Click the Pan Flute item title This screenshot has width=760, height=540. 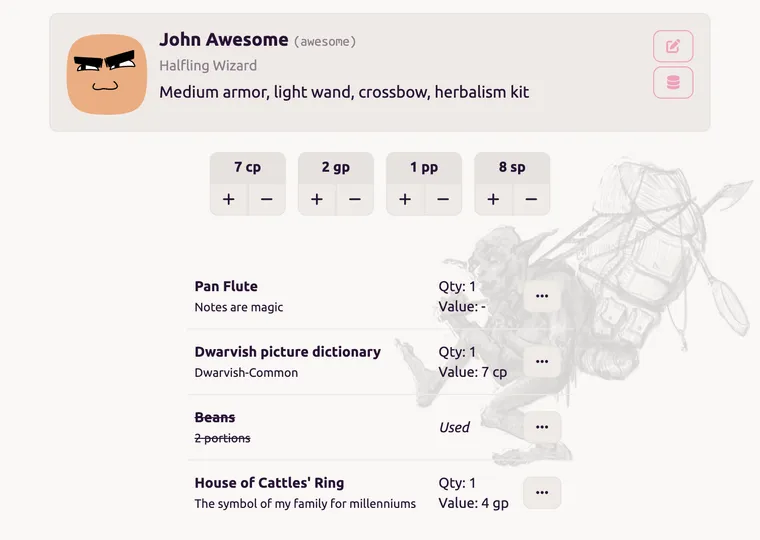pyautogui.click(x=226, y=286)
